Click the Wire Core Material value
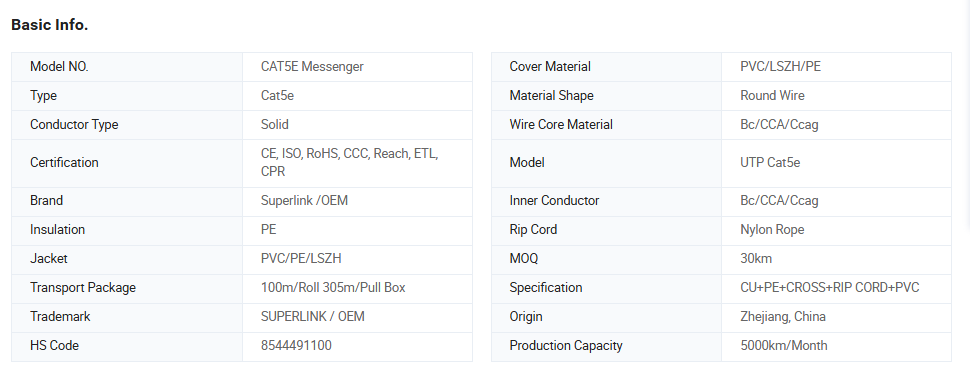Viewport: 970px width, 380px height. coord(779,125)
